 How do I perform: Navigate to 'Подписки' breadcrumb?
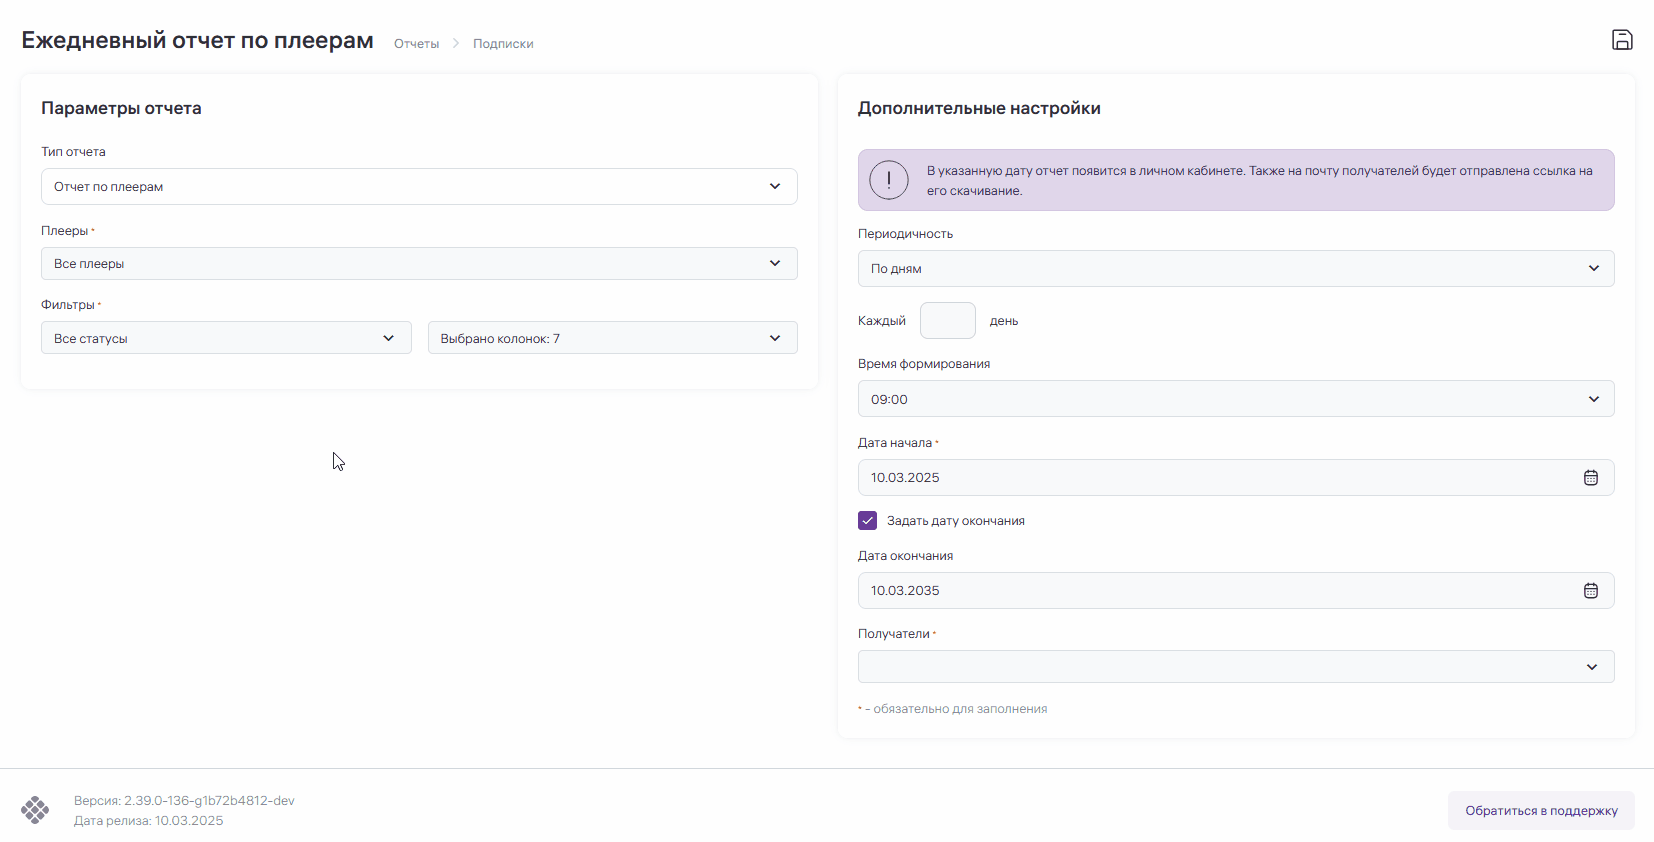click(503, 44)
